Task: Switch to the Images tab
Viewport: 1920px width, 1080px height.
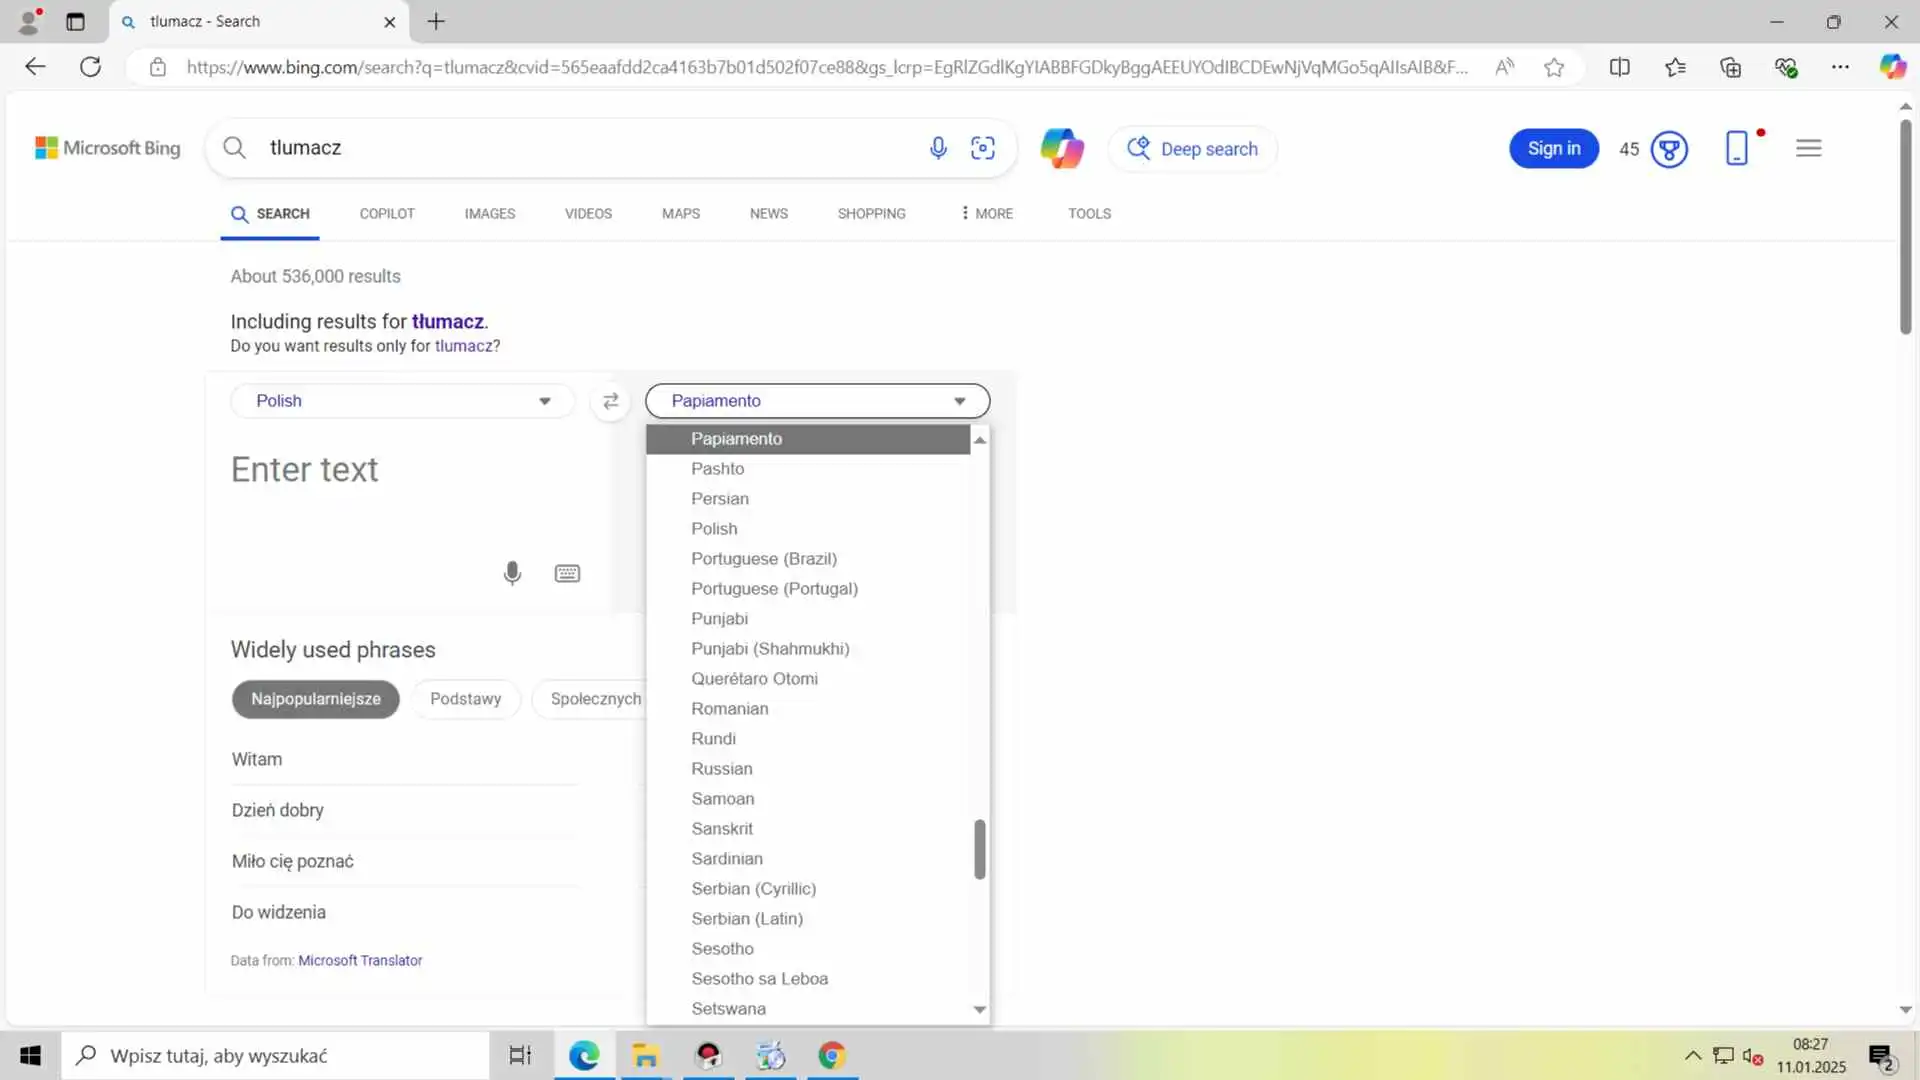Action: click(489, 214)
